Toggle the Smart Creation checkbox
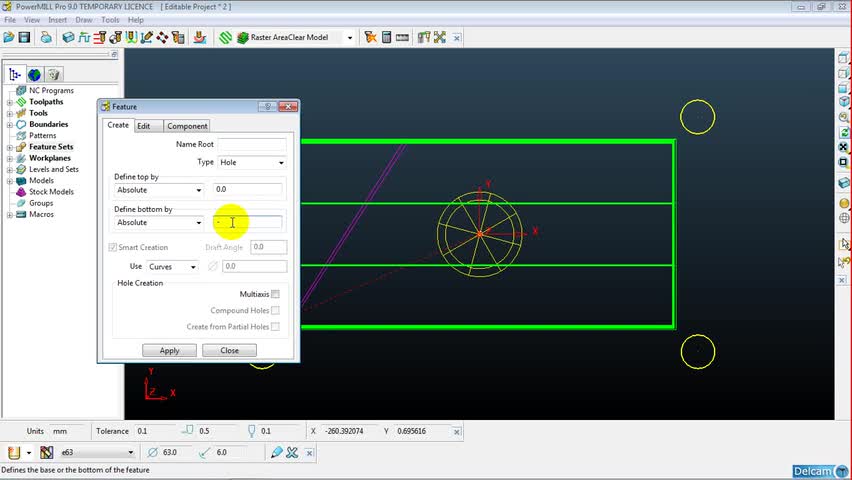Screen dimensions: 852x480 [112, 247]
